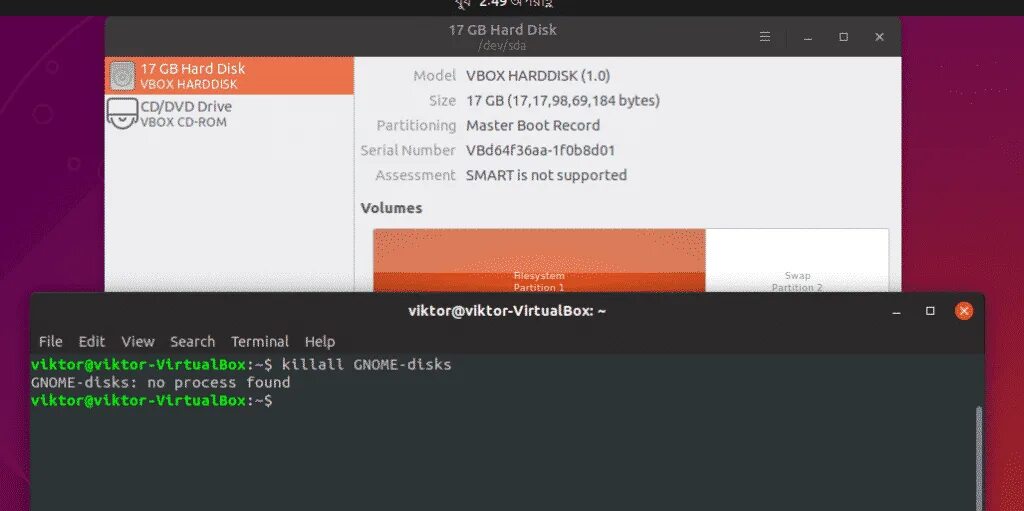Viewport: 1024px width, 511px height.
Task: Click the terminal's vertical scrollbar
Action: point(978,457)
